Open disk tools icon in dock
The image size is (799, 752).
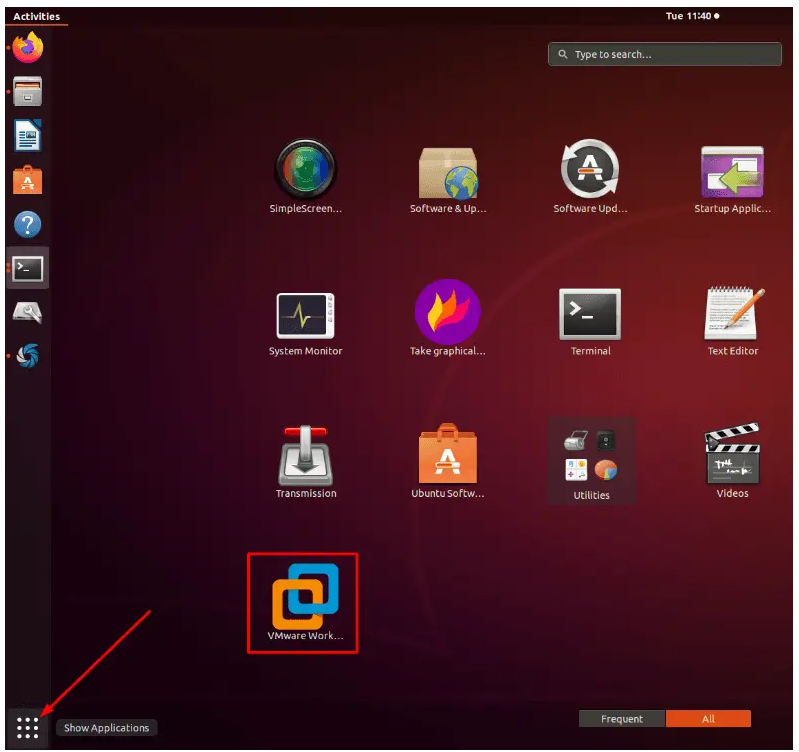click(x=28, y=312)
